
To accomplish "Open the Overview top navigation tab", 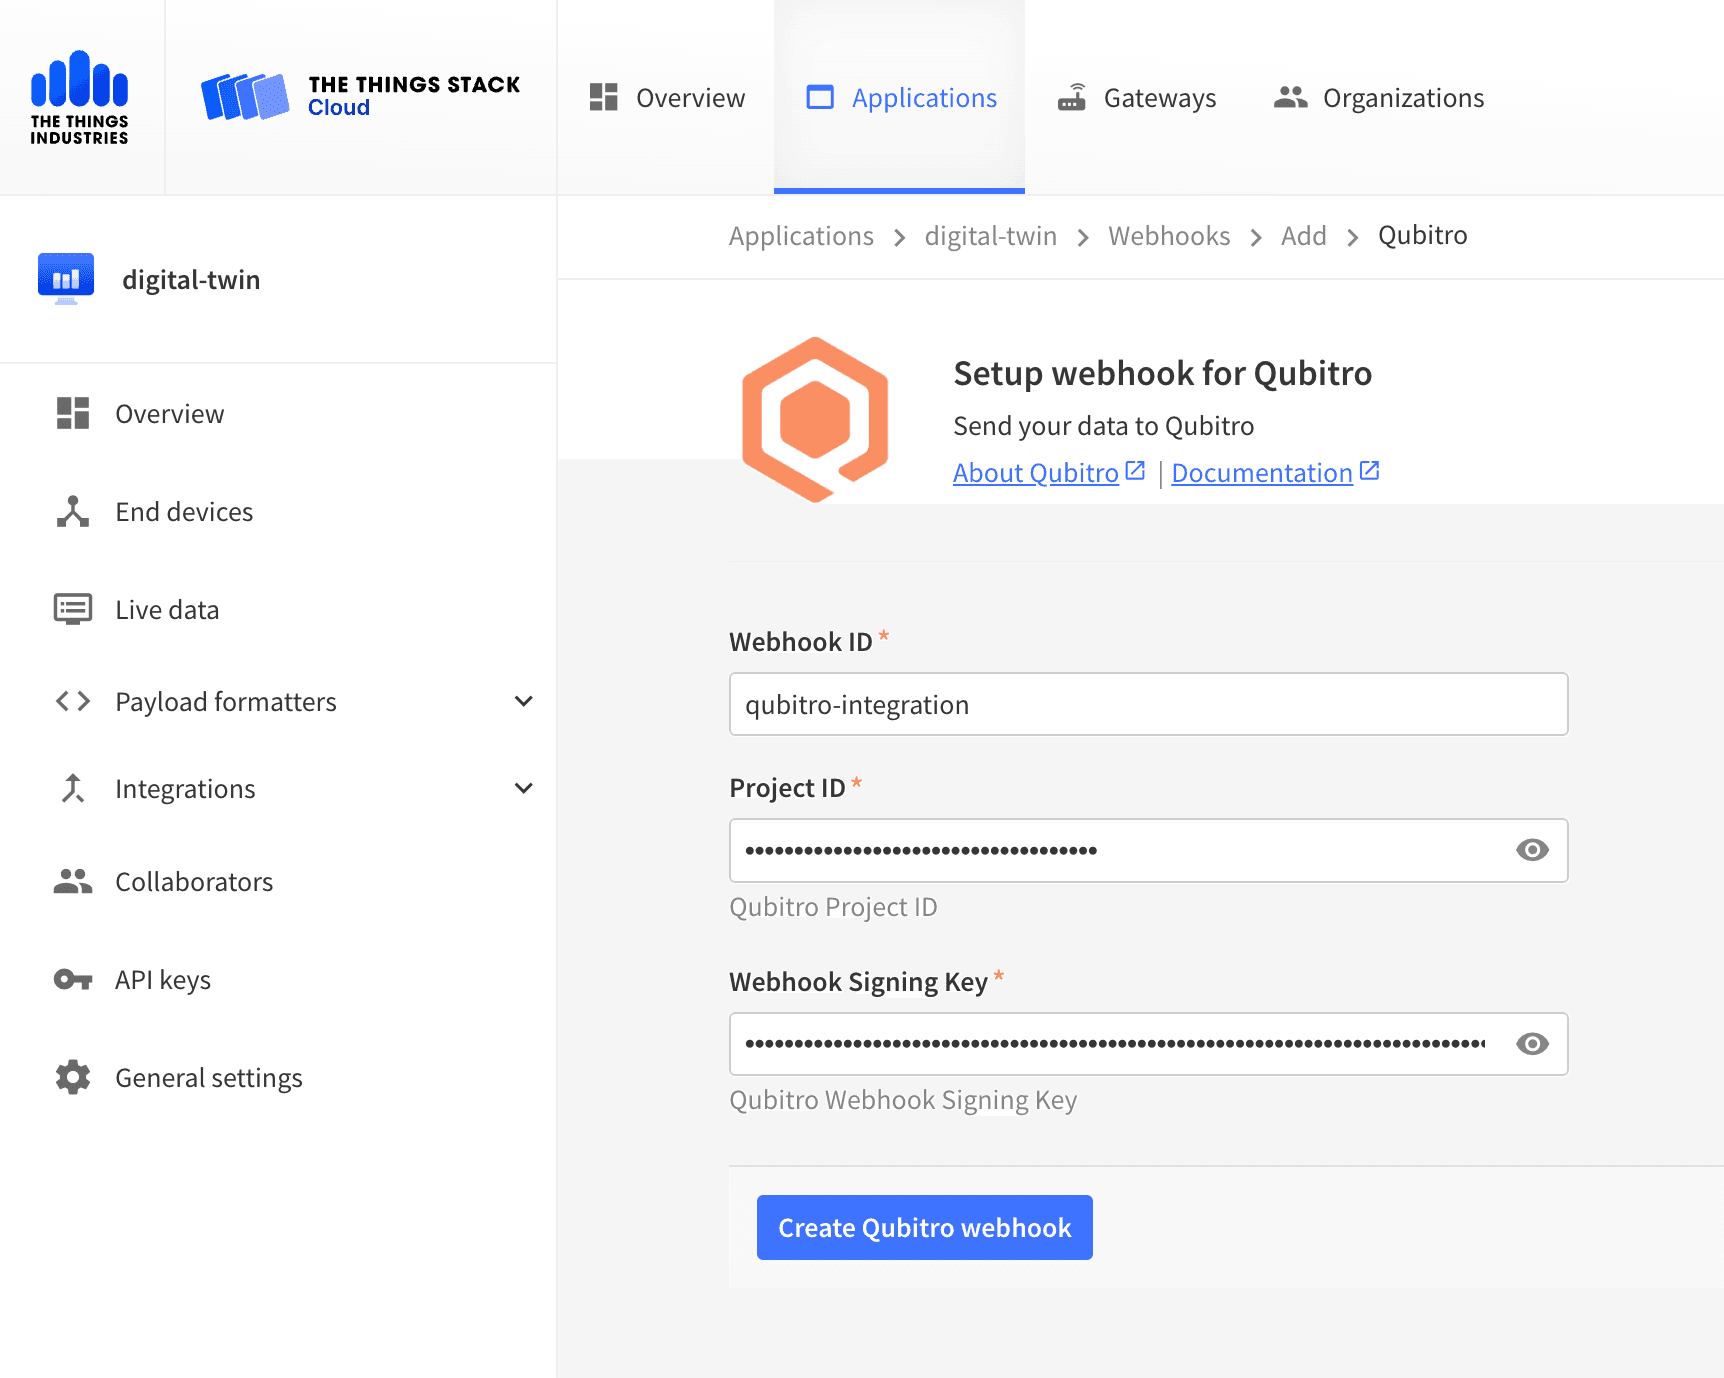I will pos(667,97).
